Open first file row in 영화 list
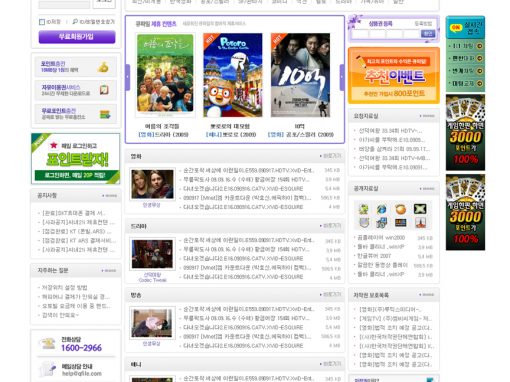 click(248, 170)
